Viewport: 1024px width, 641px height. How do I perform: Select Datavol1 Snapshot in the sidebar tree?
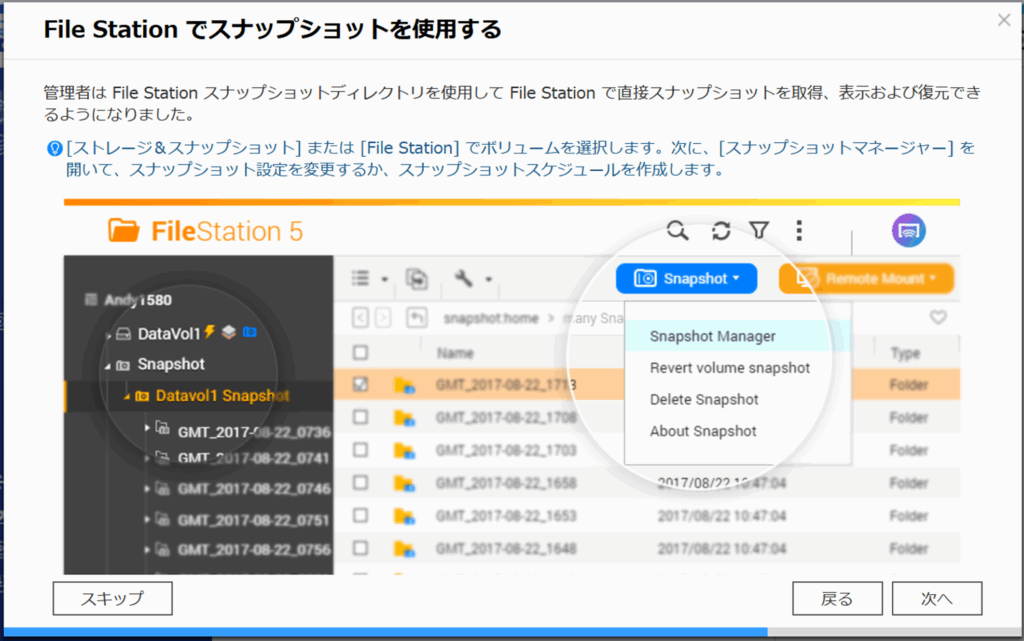click(x=222, y=396)
